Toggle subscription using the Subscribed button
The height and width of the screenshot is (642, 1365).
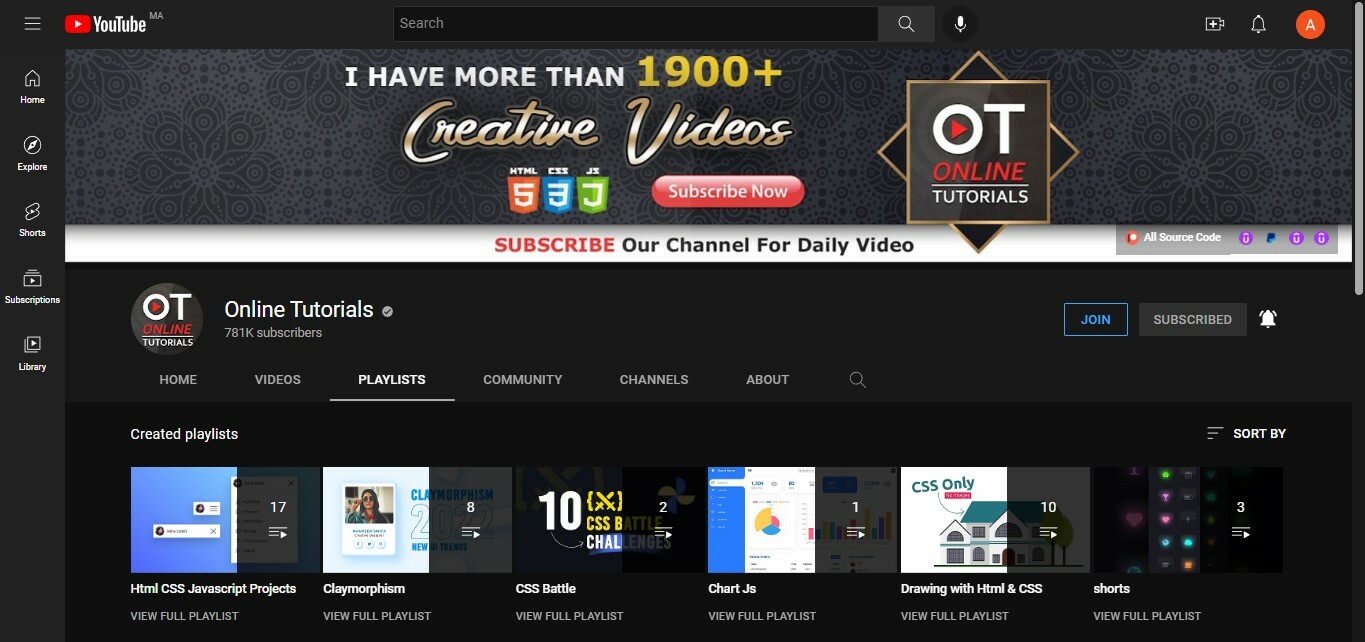1192,319
